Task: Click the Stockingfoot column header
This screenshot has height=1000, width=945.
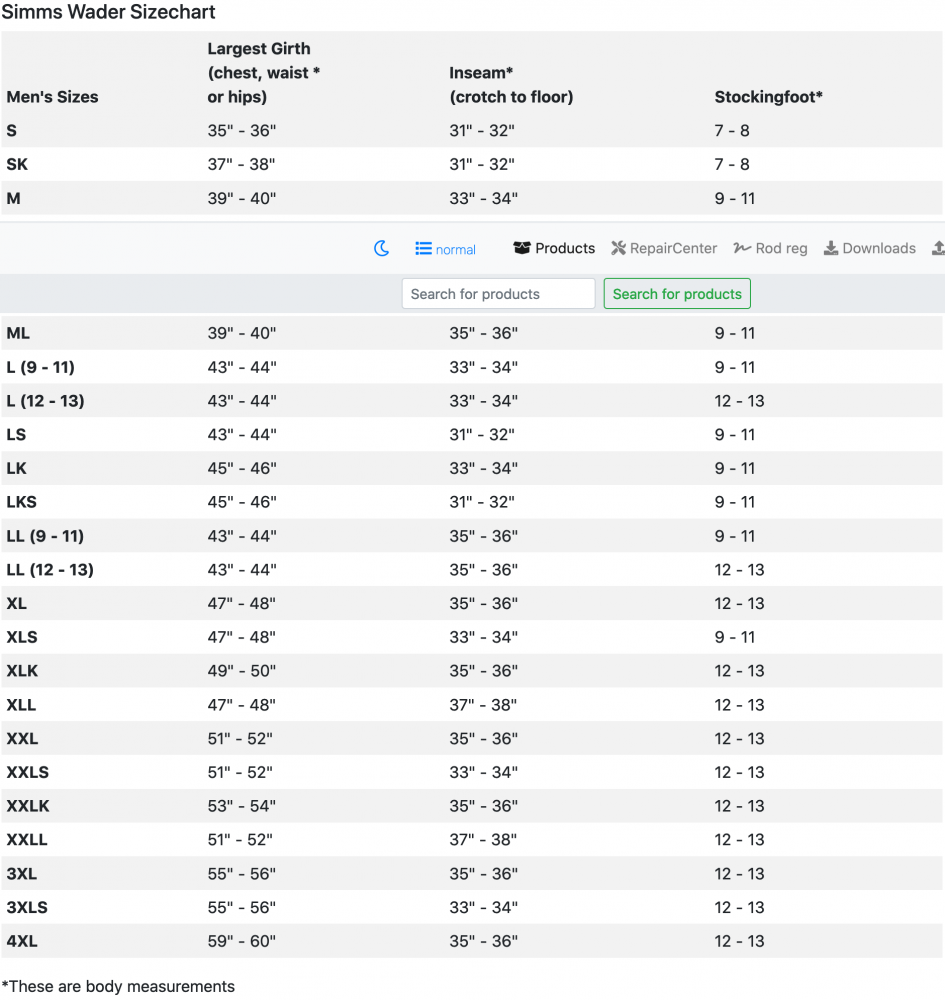Action: pos(768,97)
